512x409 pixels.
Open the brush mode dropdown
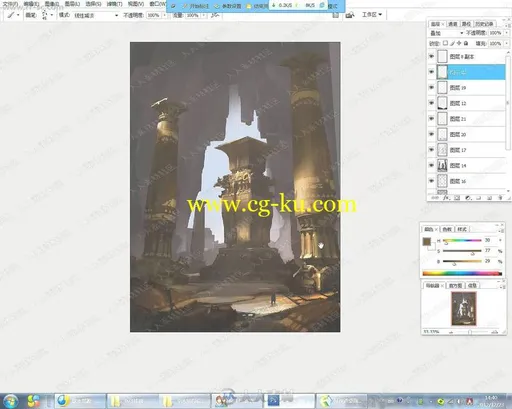(x=95, y=15)
